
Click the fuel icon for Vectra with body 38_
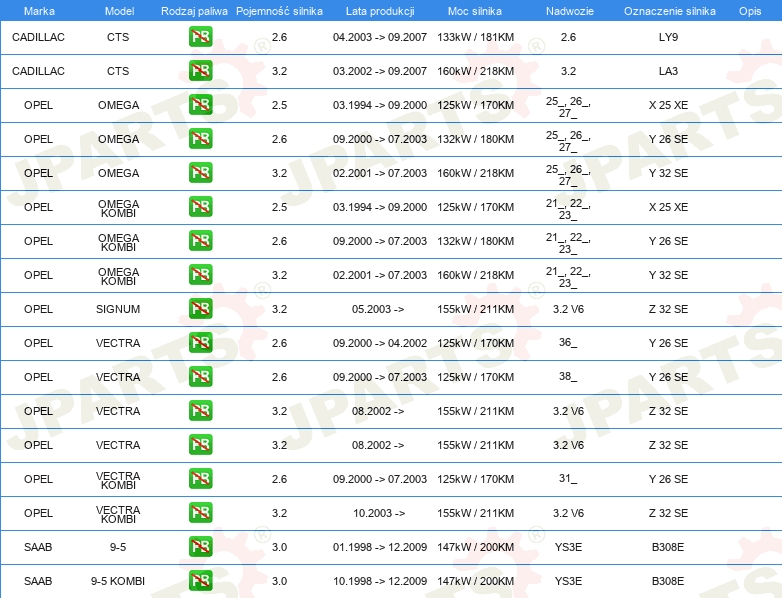click(200, 377)
